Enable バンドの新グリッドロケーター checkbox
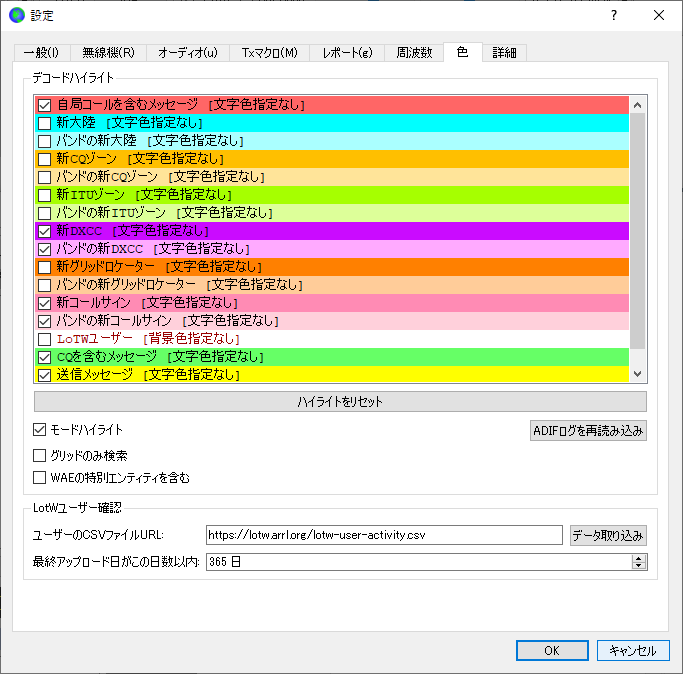Viewport: 683px width, 674px height. tap(44, 285)
